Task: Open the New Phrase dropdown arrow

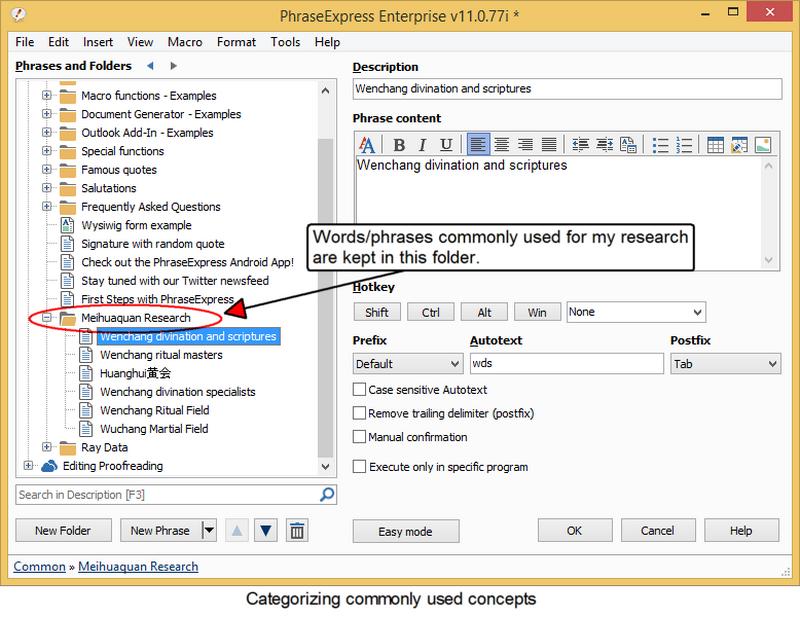Action: click(209, 531)
